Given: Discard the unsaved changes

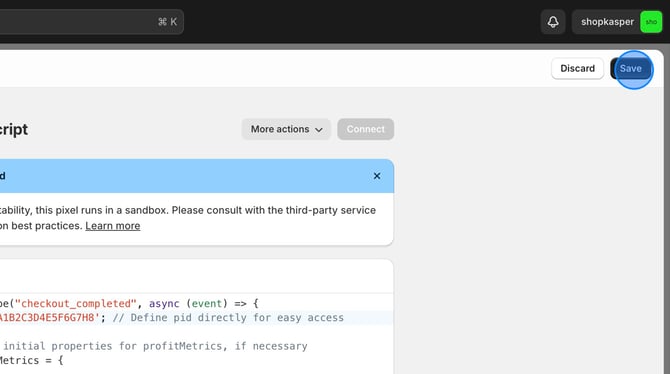Looking at the screenshot, I should pos(577,68).
